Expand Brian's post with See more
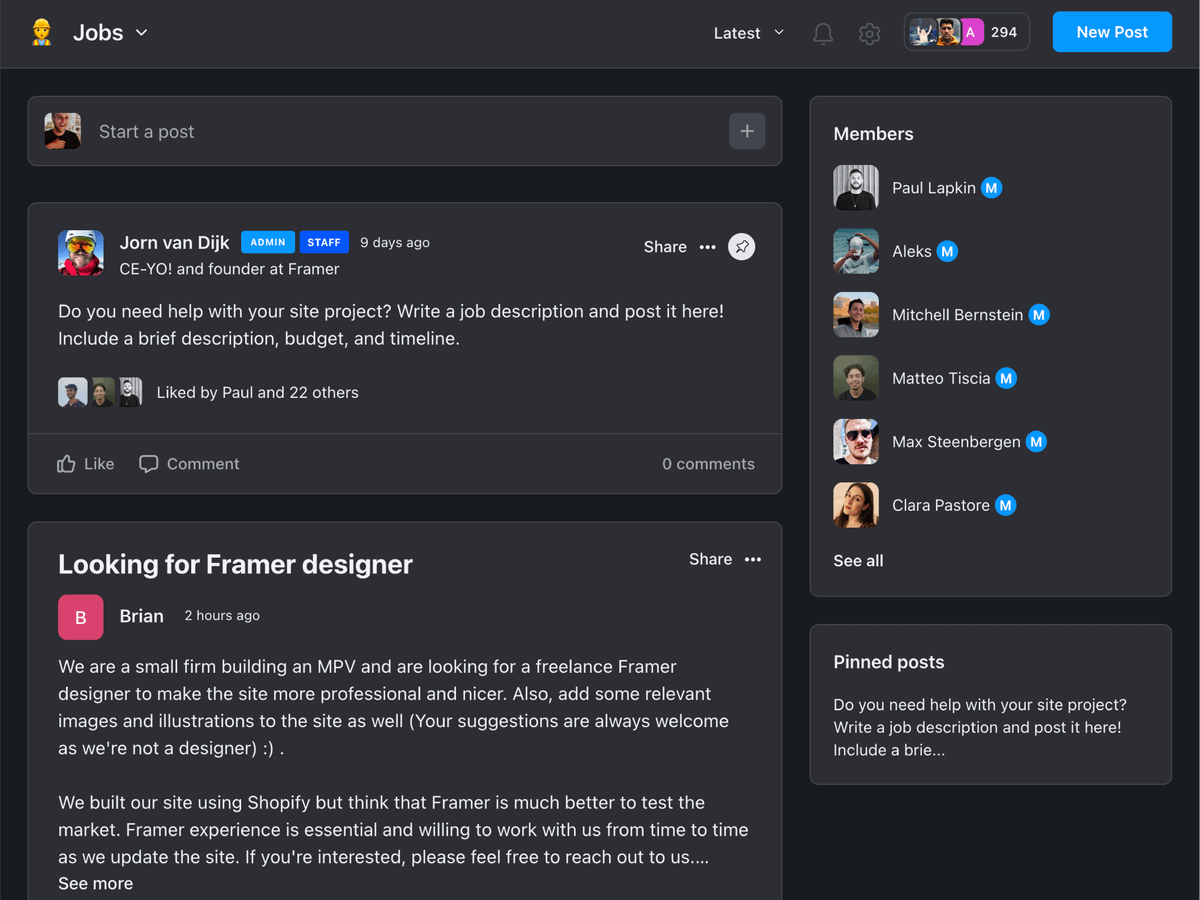The height and width of the screenshot is (900, 1200). point(95,883)
